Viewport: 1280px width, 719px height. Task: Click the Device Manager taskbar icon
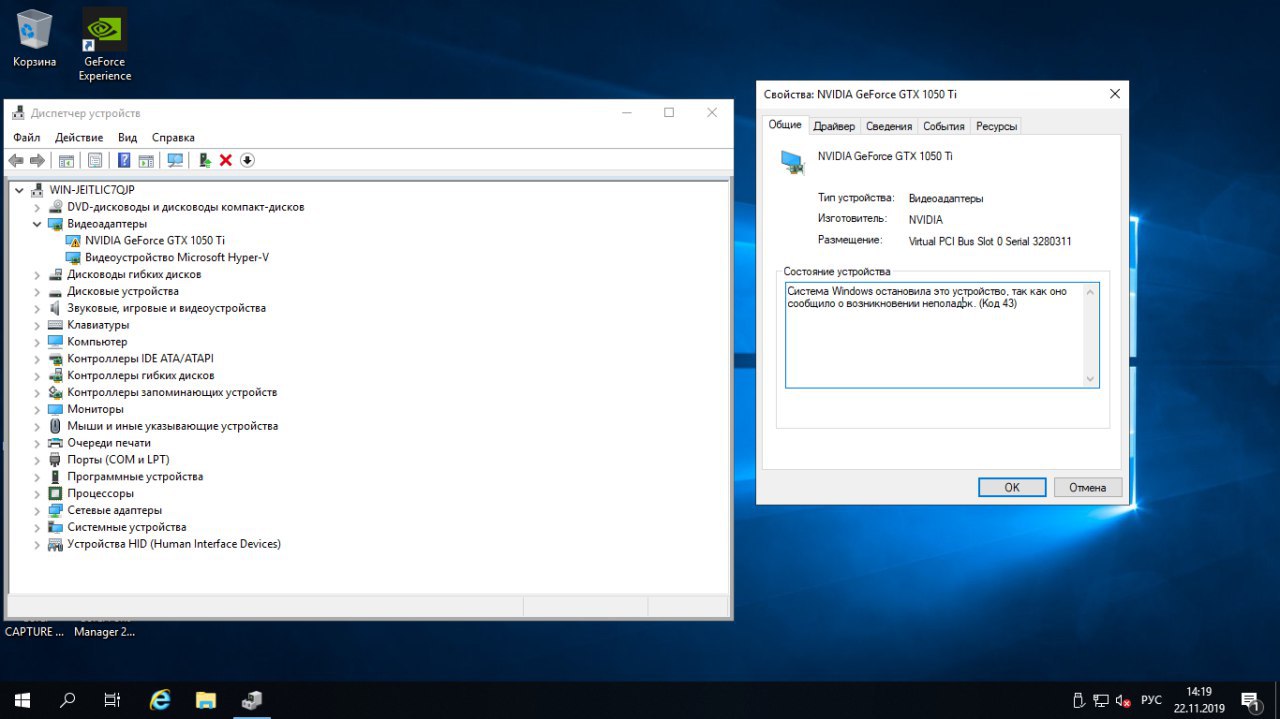[251, 700]
